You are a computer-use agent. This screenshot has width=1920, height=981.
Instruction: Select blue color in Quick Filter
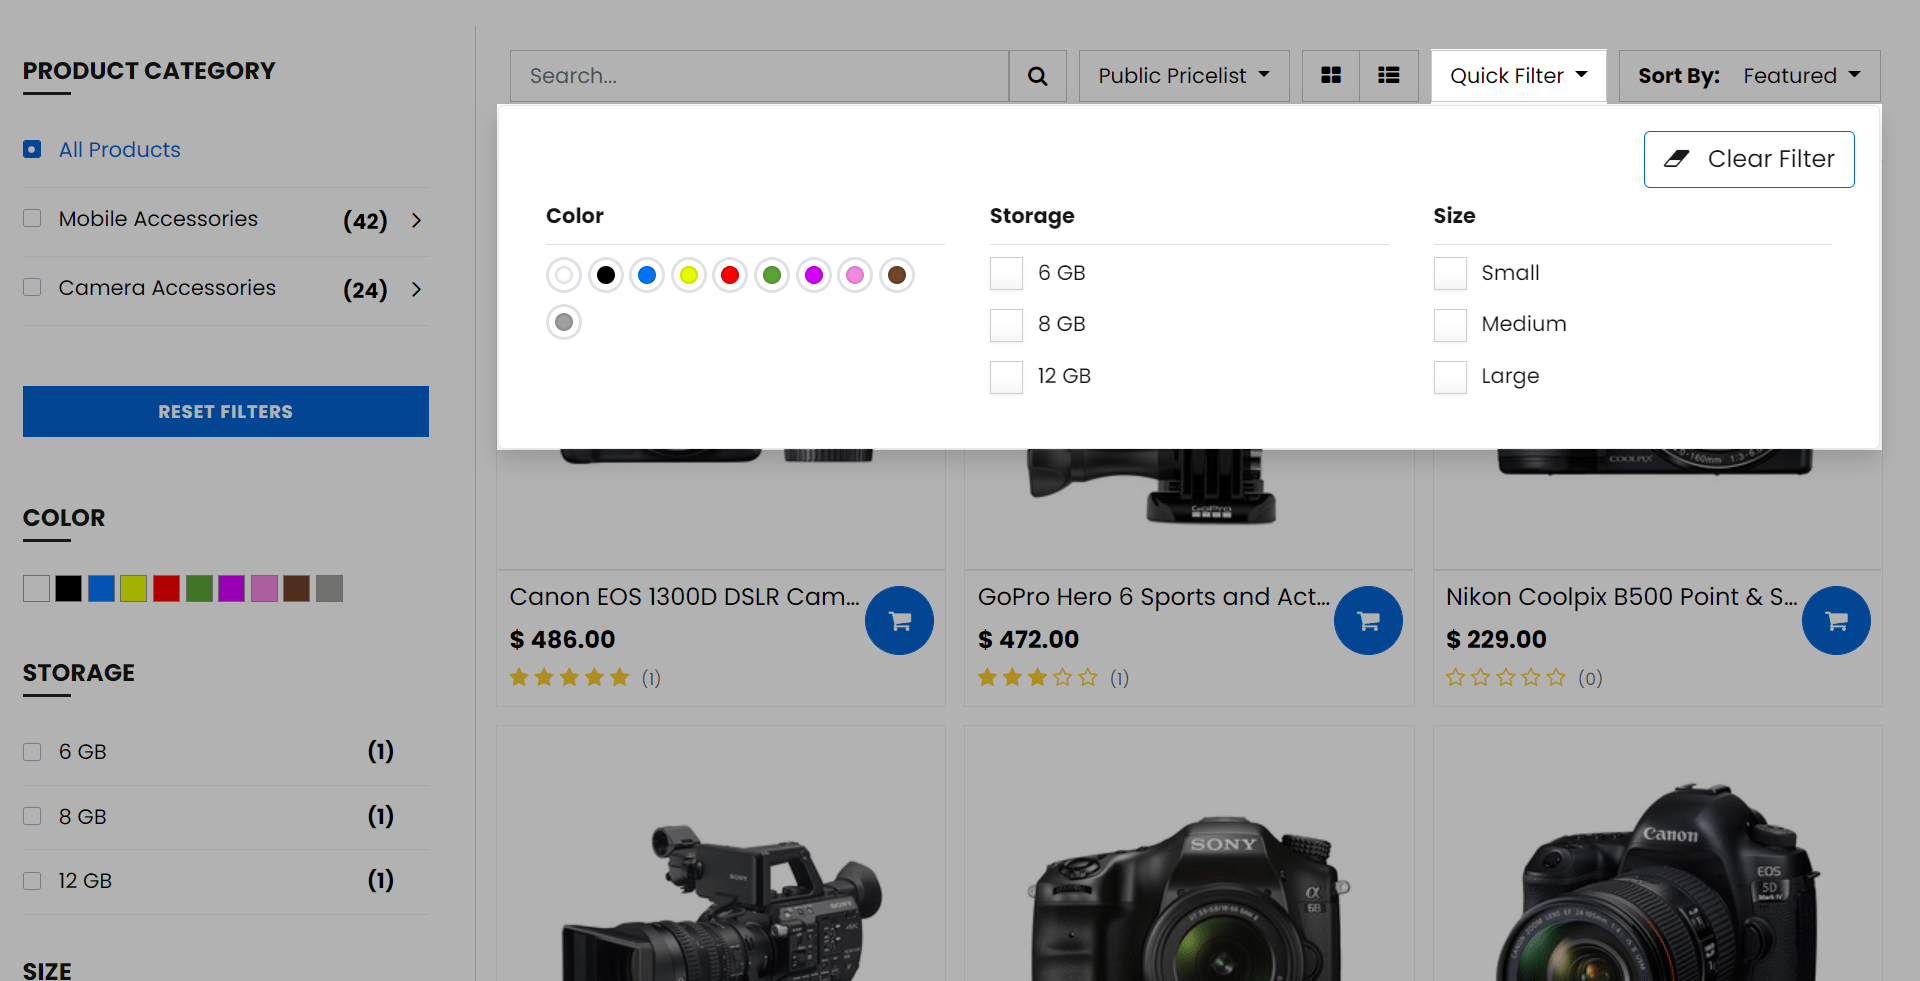pos(647,274)
